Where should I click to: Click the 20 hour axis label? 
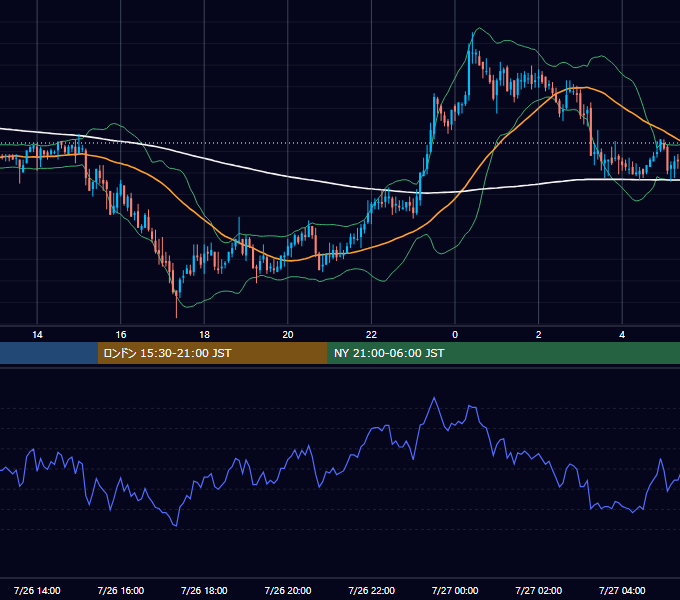[288, 335]
